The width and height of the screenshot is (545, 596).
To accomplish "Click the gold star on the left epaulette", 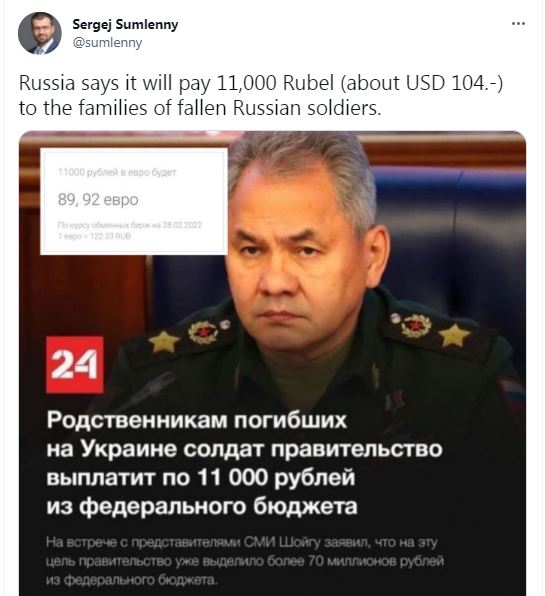I will click(164, 341).
